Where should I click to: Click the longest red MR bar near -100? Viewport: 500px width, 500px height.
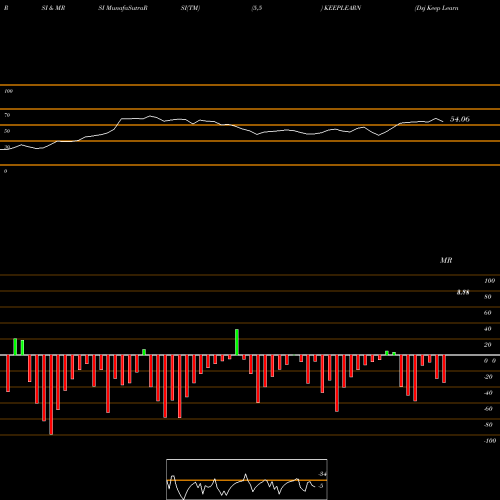pos(51,395)
